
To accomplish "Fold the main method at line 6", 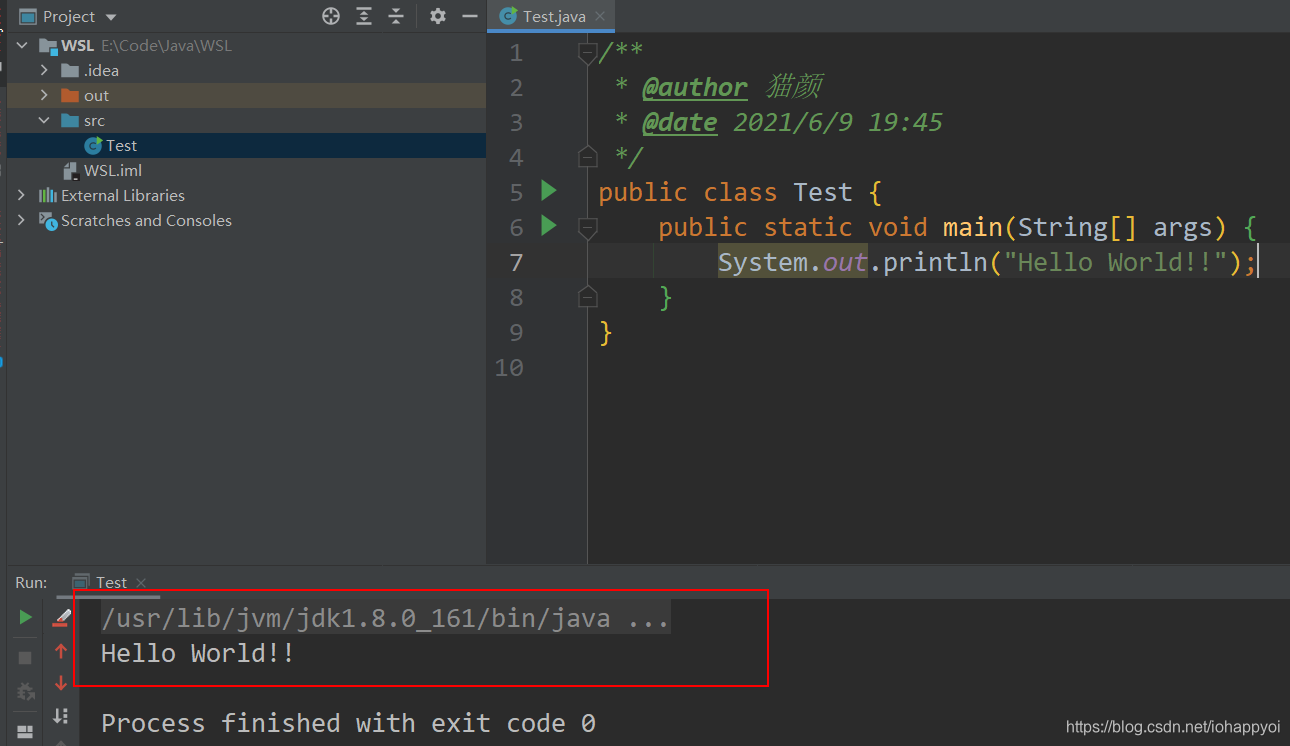I will coord(588,228).
